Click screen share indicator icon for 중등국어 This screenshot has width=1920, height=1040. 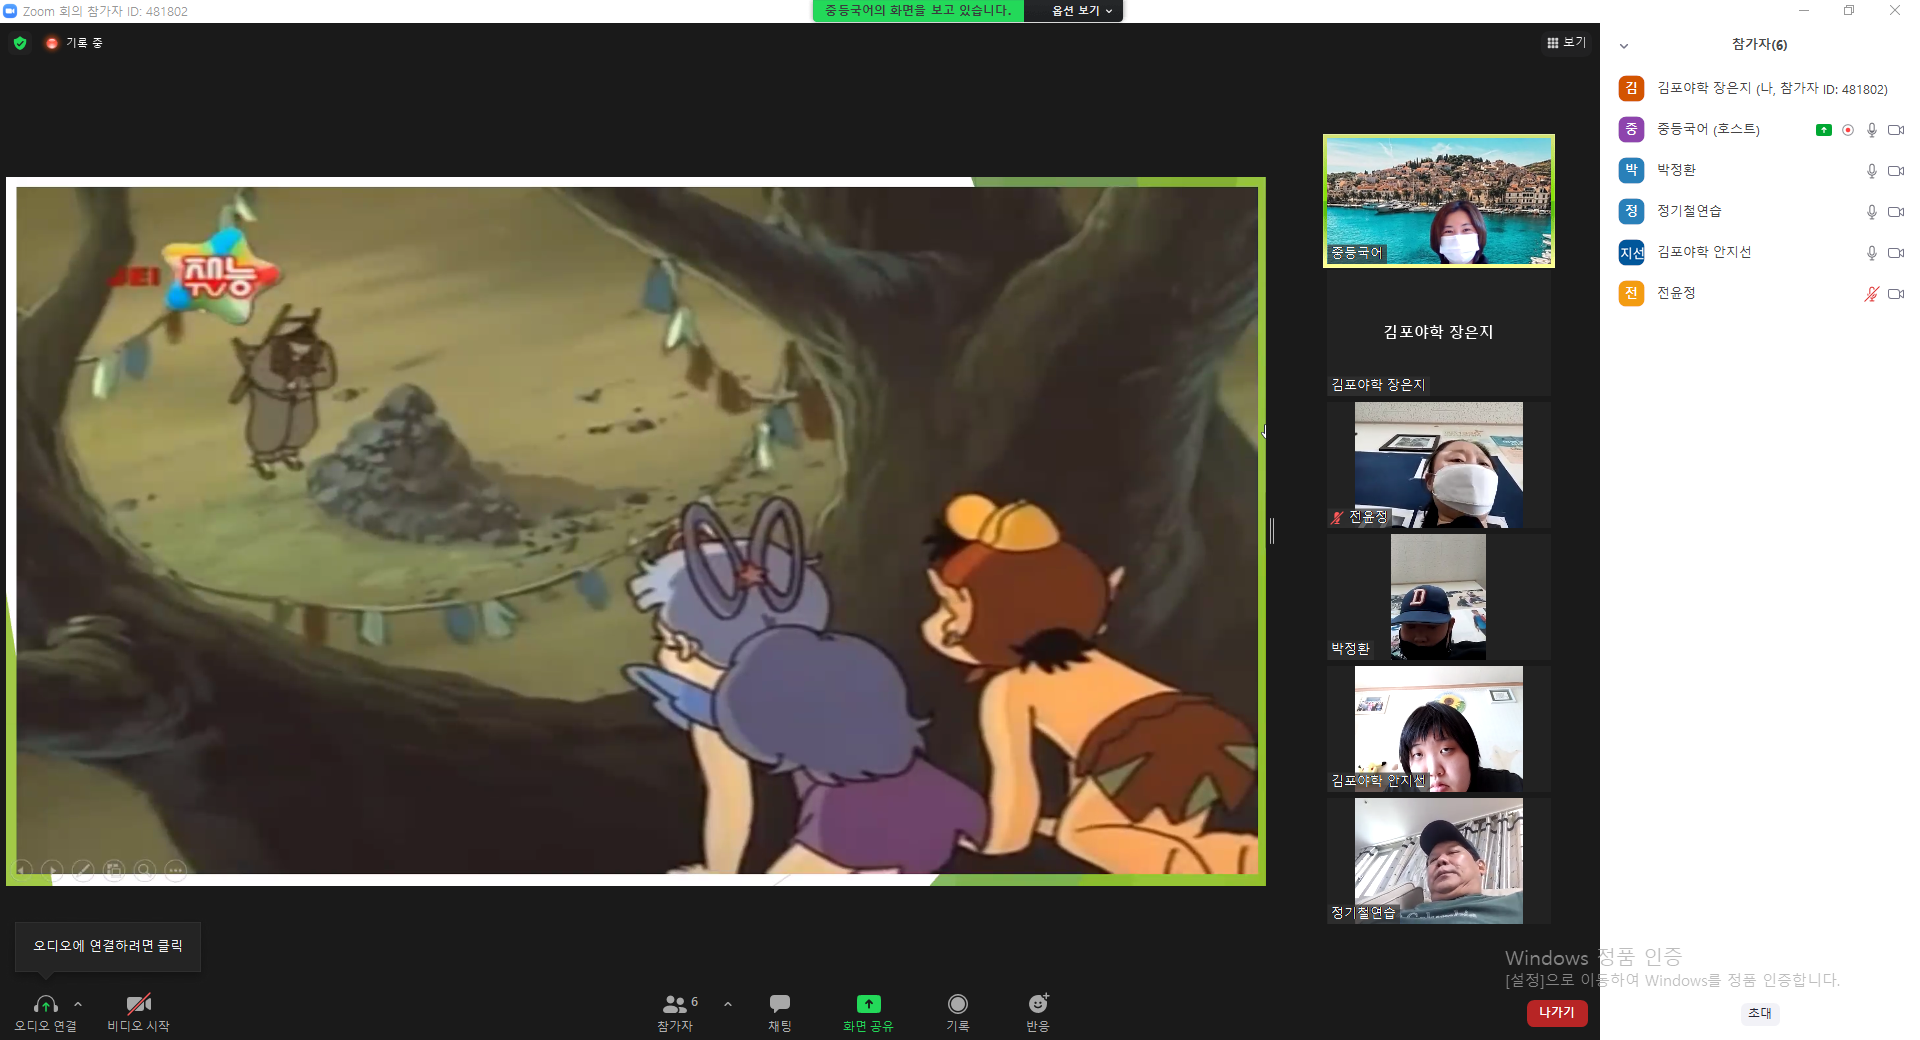coord(1824,130)
